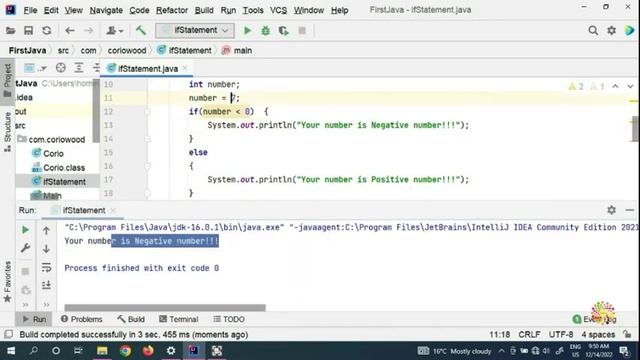Go to next highlighted error arrow
The width and height of the screenshot is (640, 360).
(x=630, y=86)
